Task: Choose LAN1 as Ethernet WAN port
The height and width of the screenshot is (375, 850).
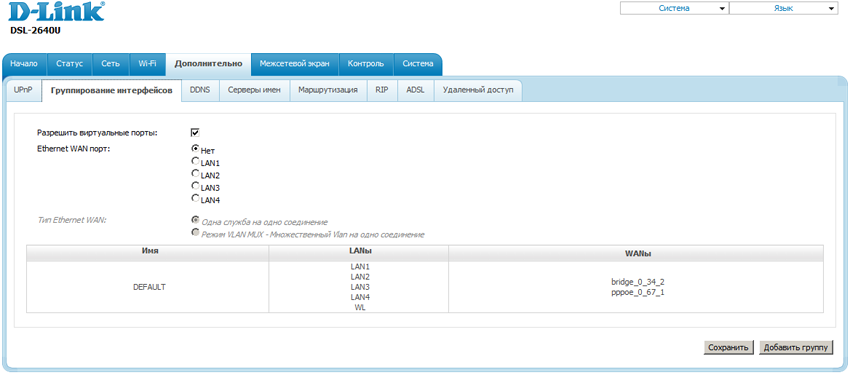Action: tap(195, 161)
